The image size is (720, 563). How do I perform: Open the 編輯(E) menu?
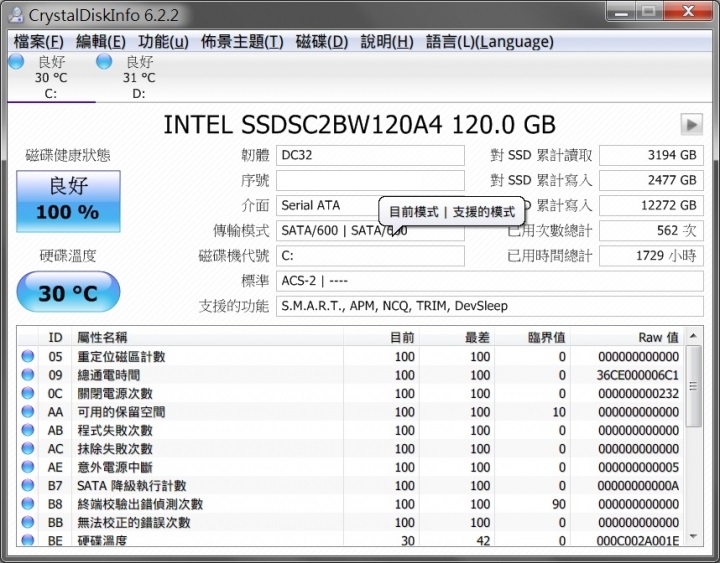[101, 42]
